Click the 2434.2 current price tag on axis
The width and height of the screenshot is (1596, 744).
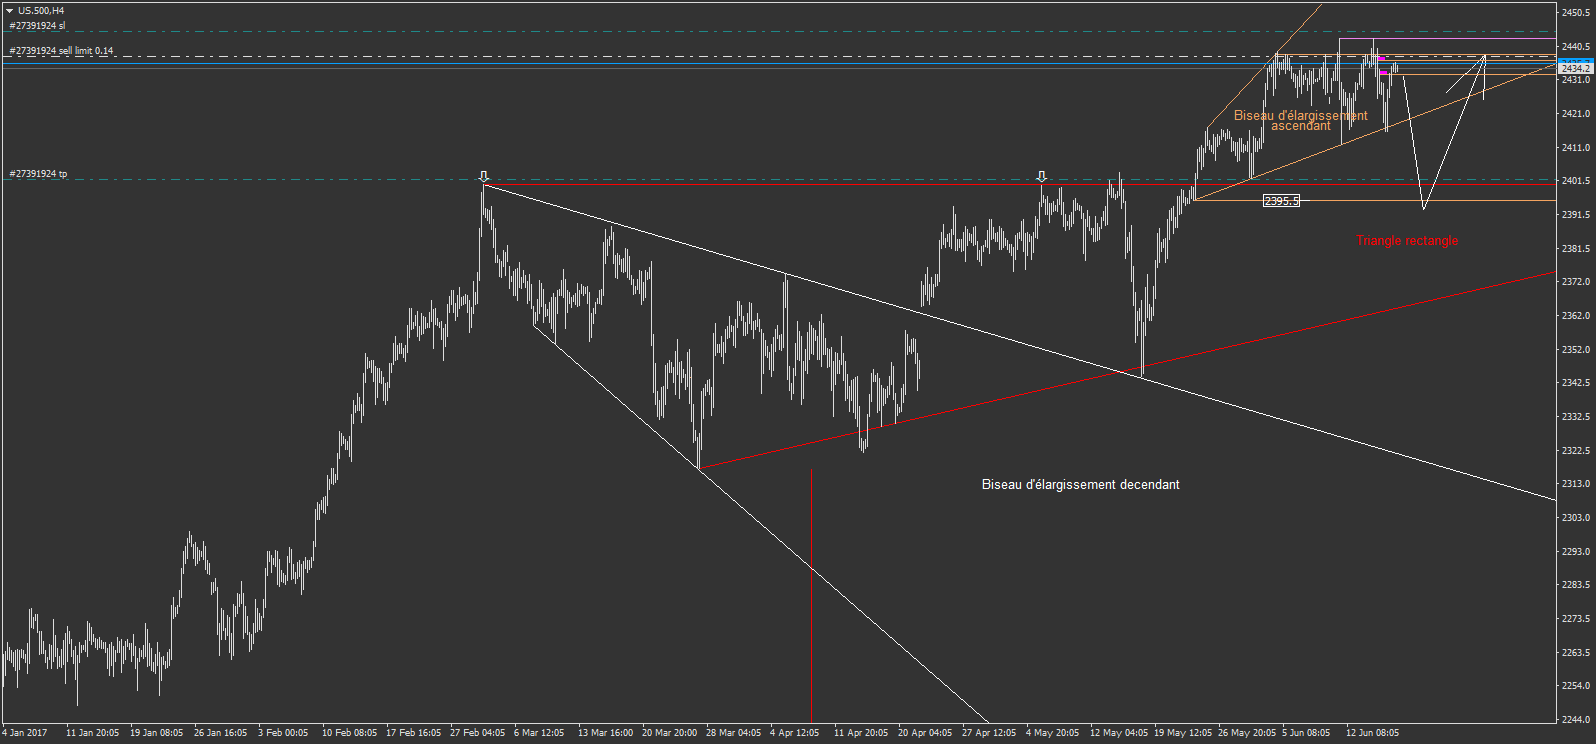(x=1575, y=68)
